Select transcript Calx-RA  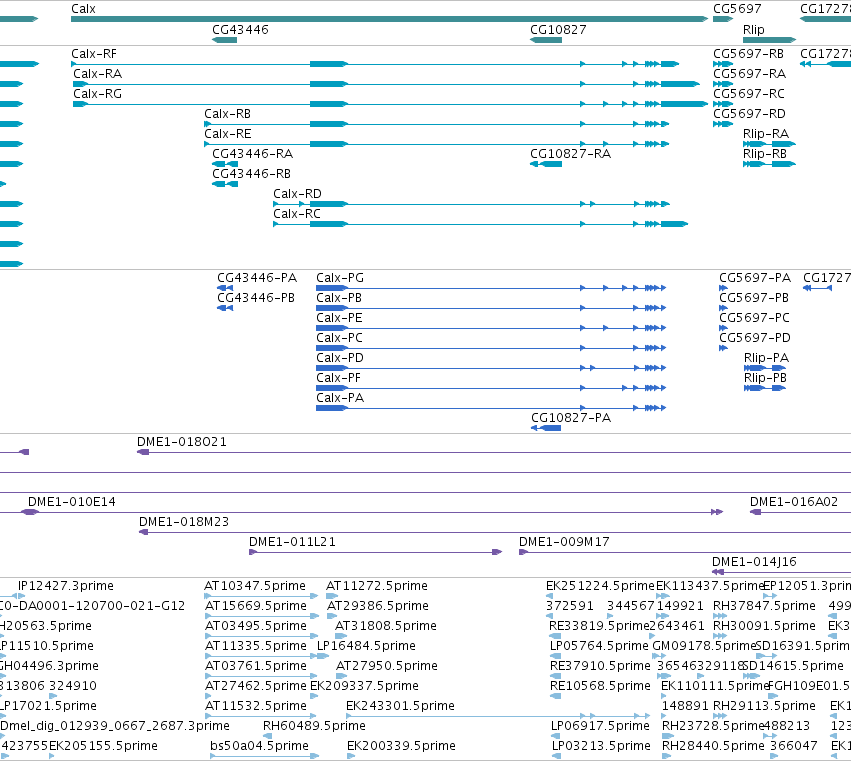tap(97, 74)
